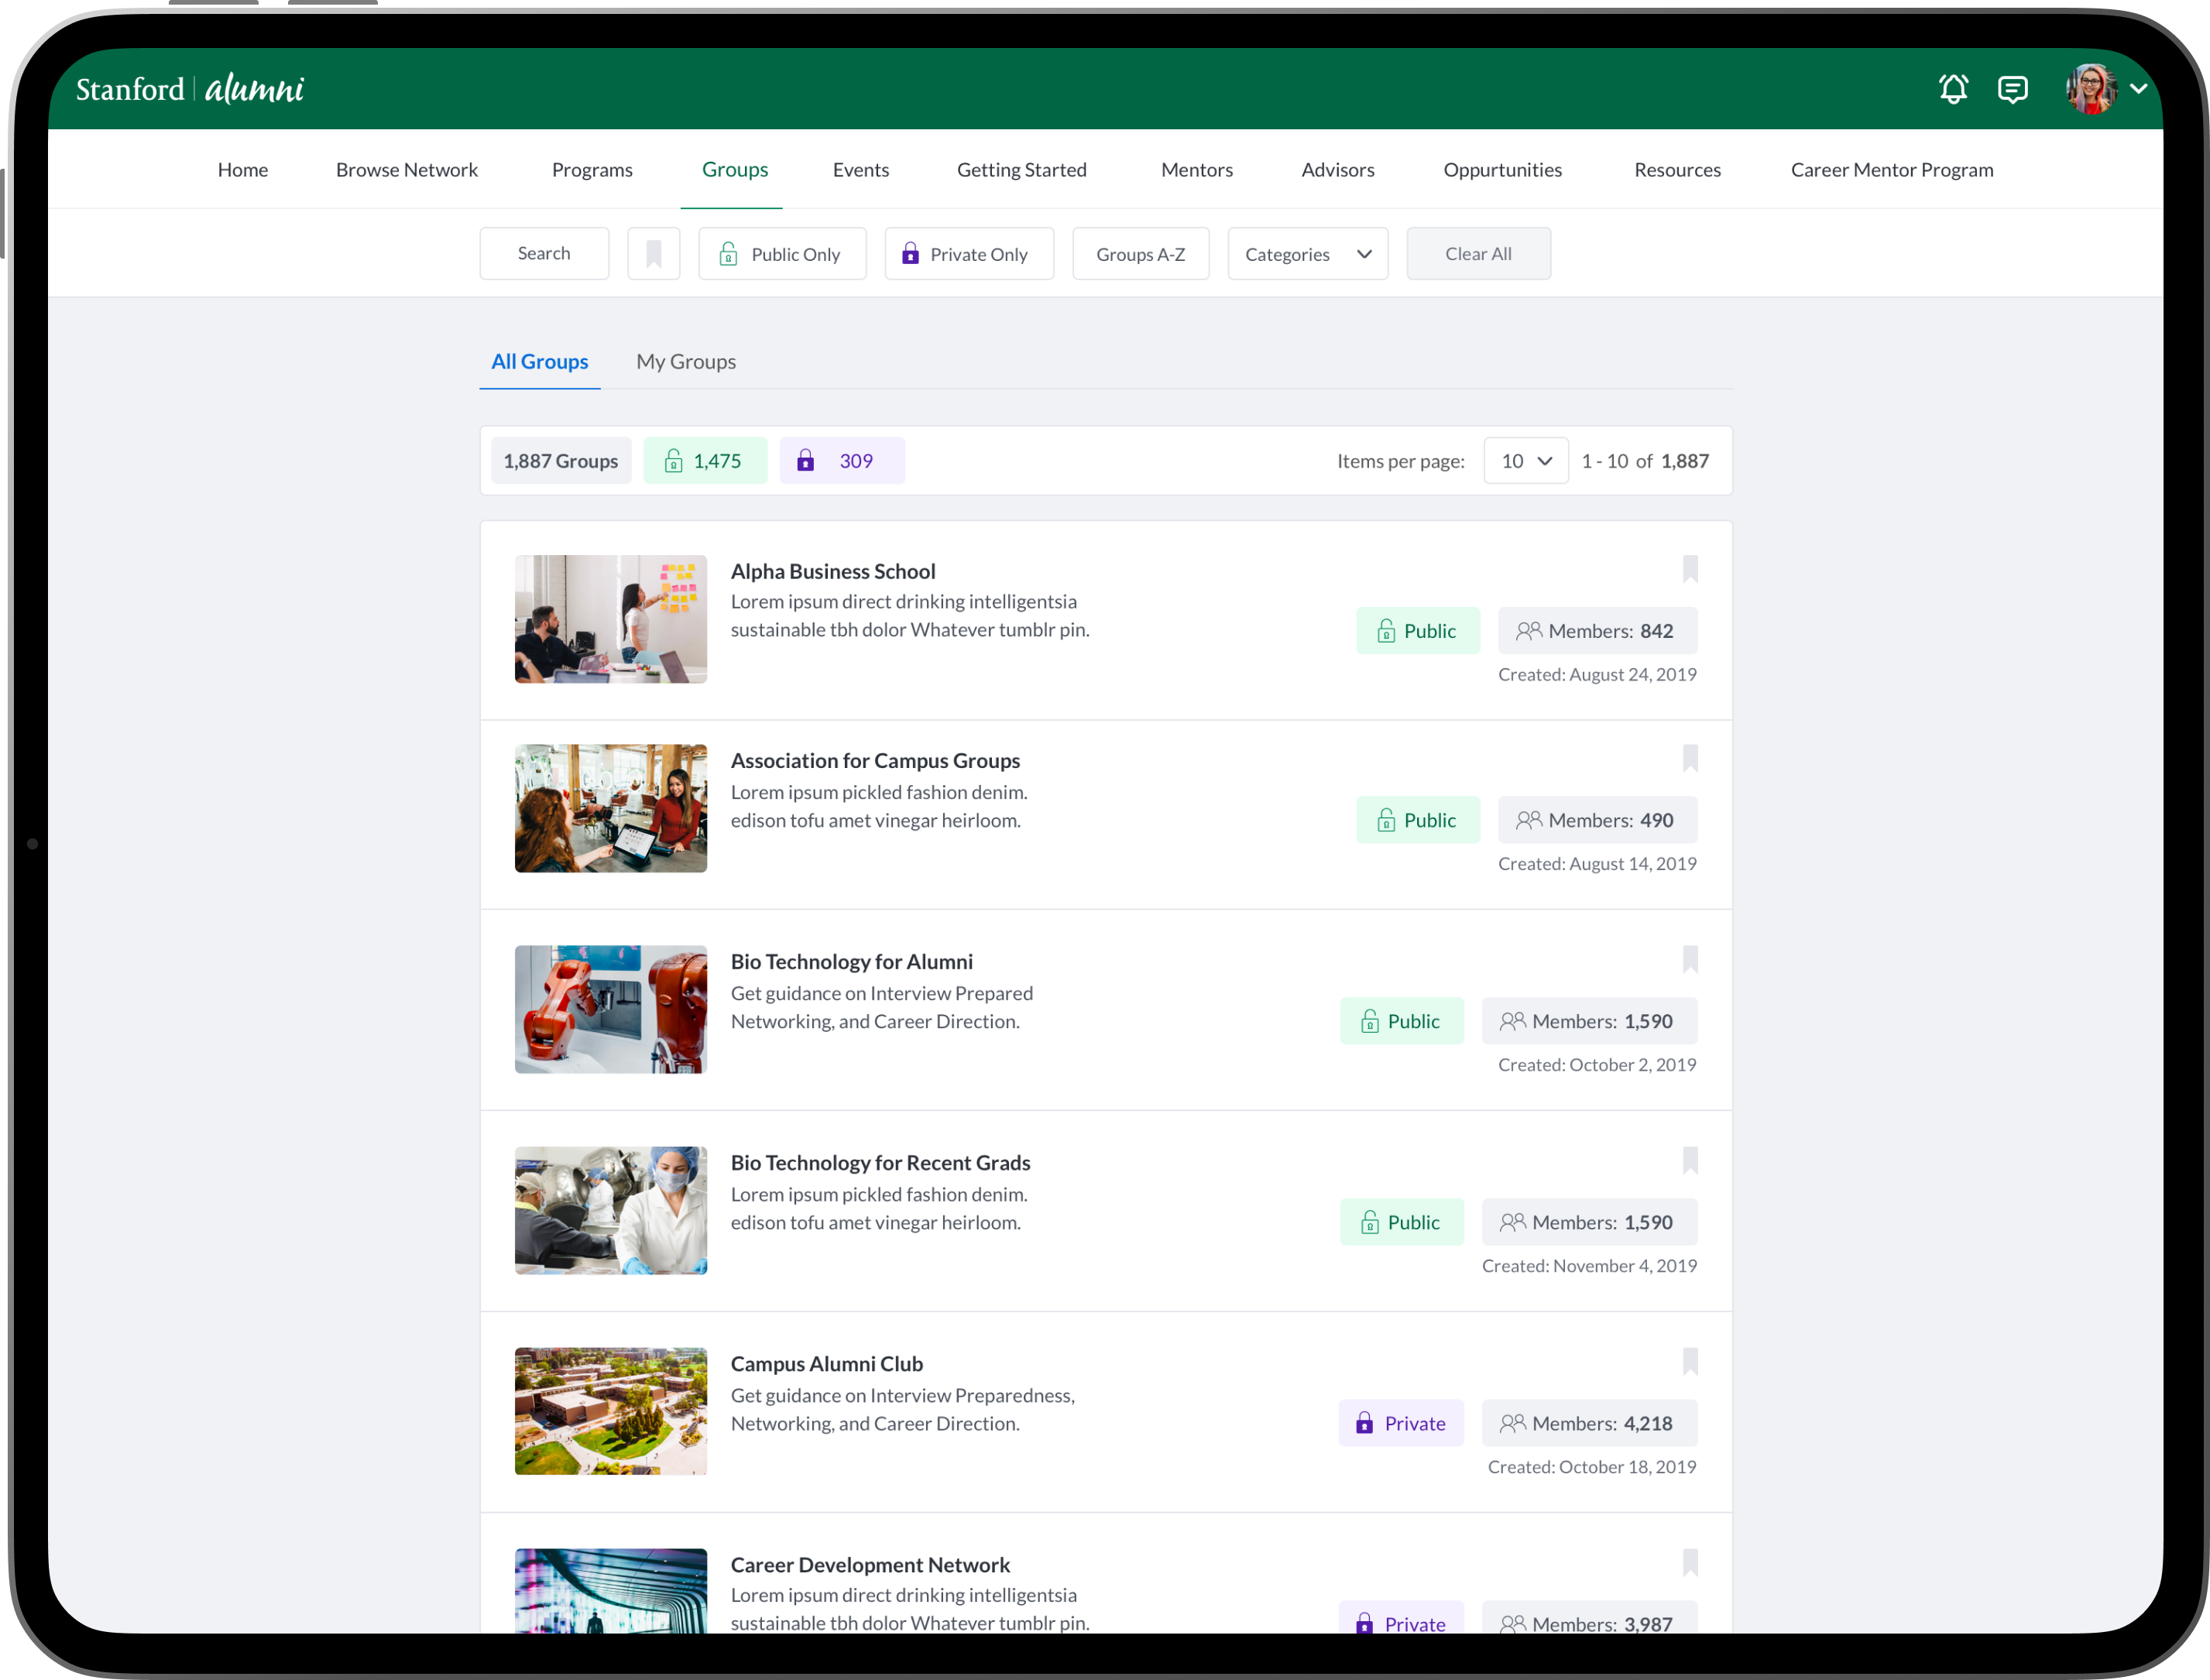The height and width of the screenshot is (1680, 2210).
Task: Click the green 1,475 public groups count
Action: tap(705, 461)
